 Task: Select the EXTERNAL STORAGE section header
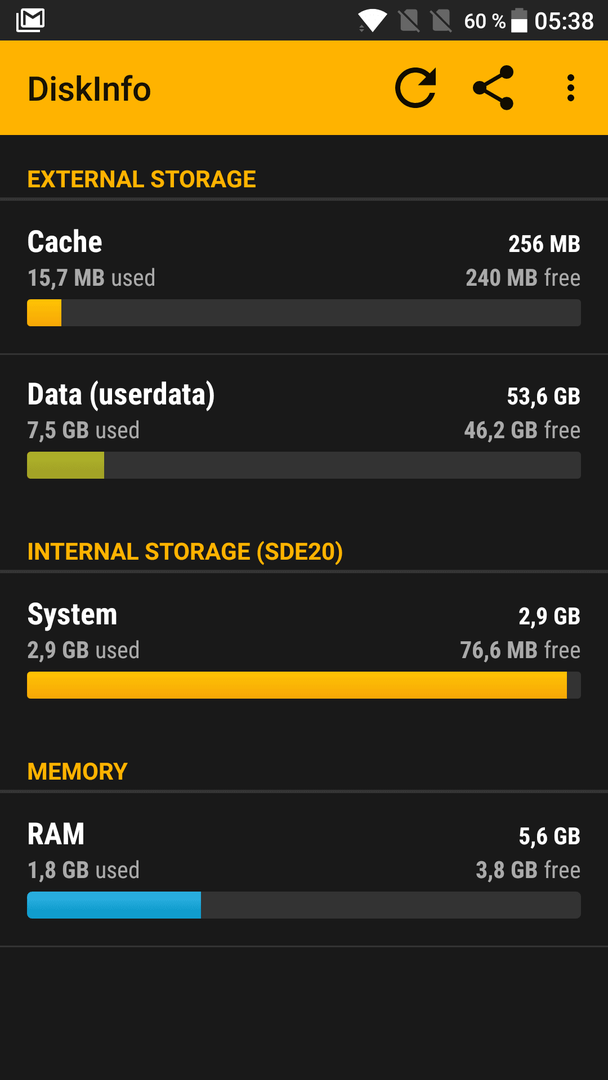tap(141, 179)
